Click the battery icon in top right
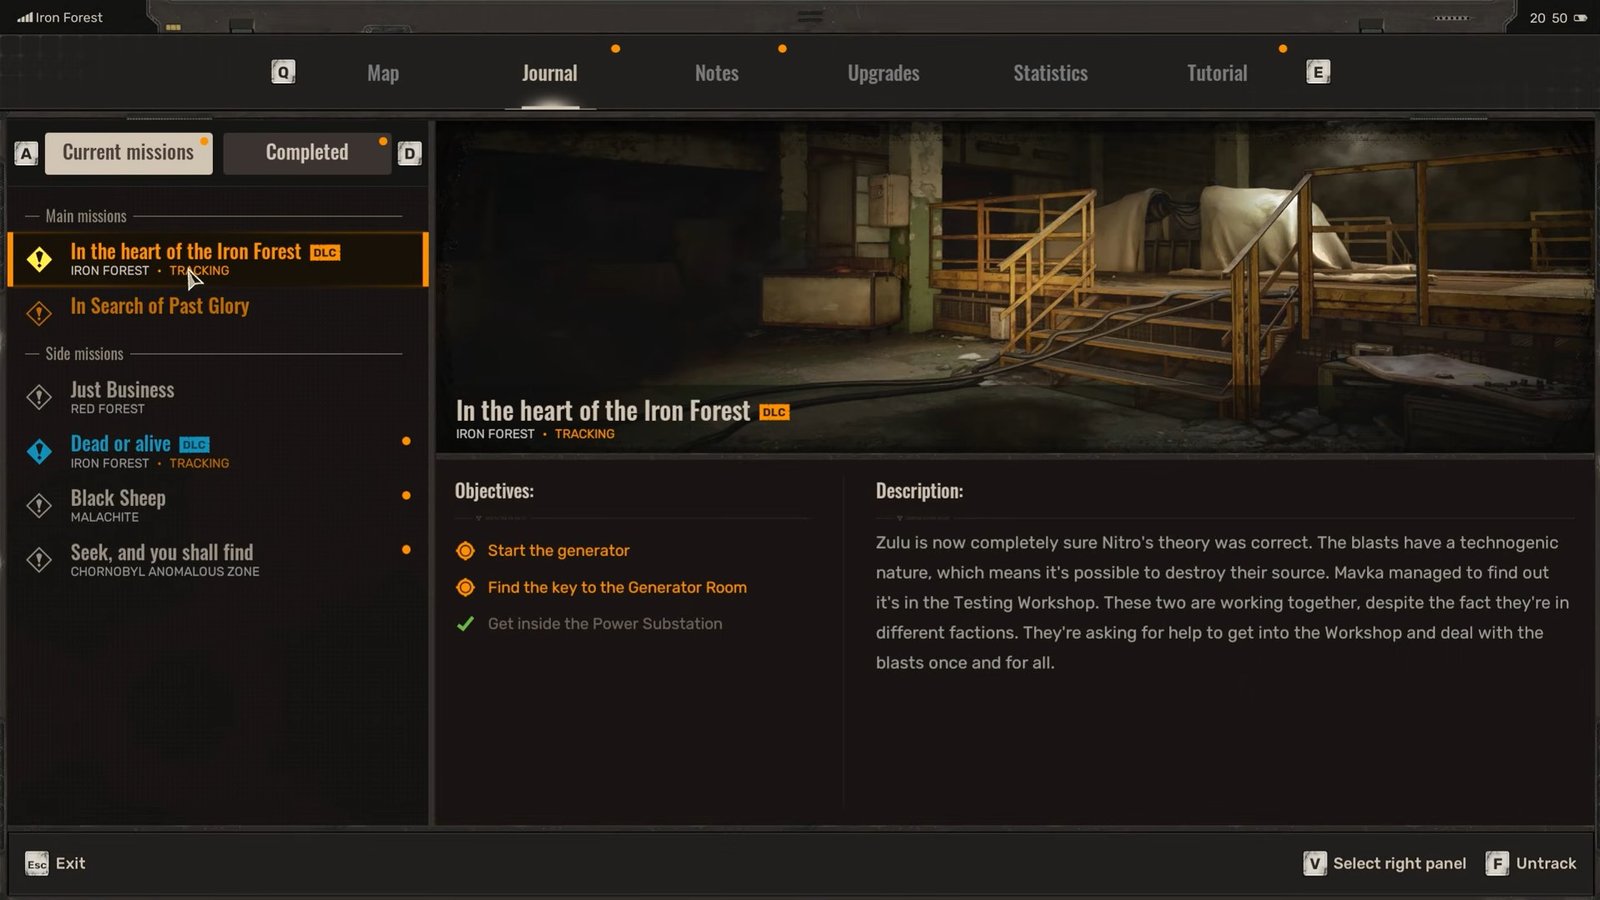The width and height of the screenshot is (1600, 900). click(1580, 18)
